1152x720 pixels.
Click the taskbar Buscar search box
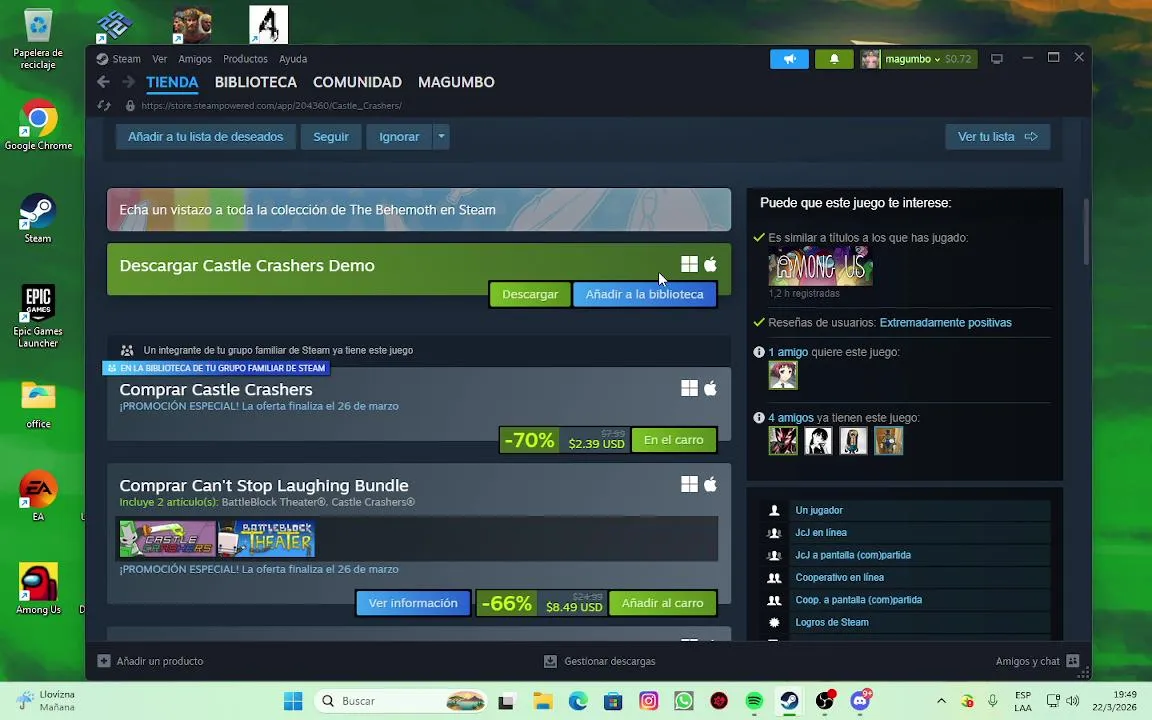pos(402,701)
